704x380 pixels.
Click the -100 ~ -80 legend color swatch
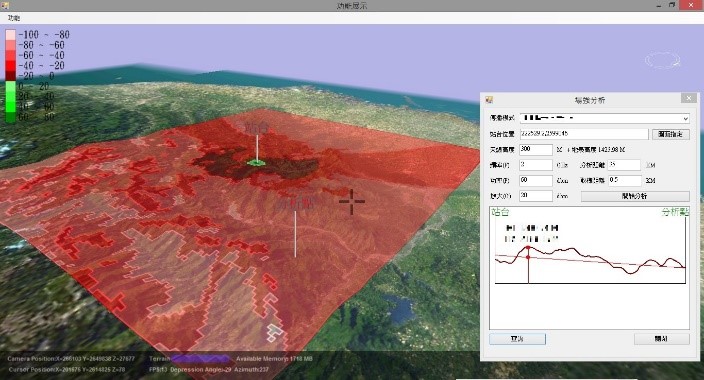10,35
